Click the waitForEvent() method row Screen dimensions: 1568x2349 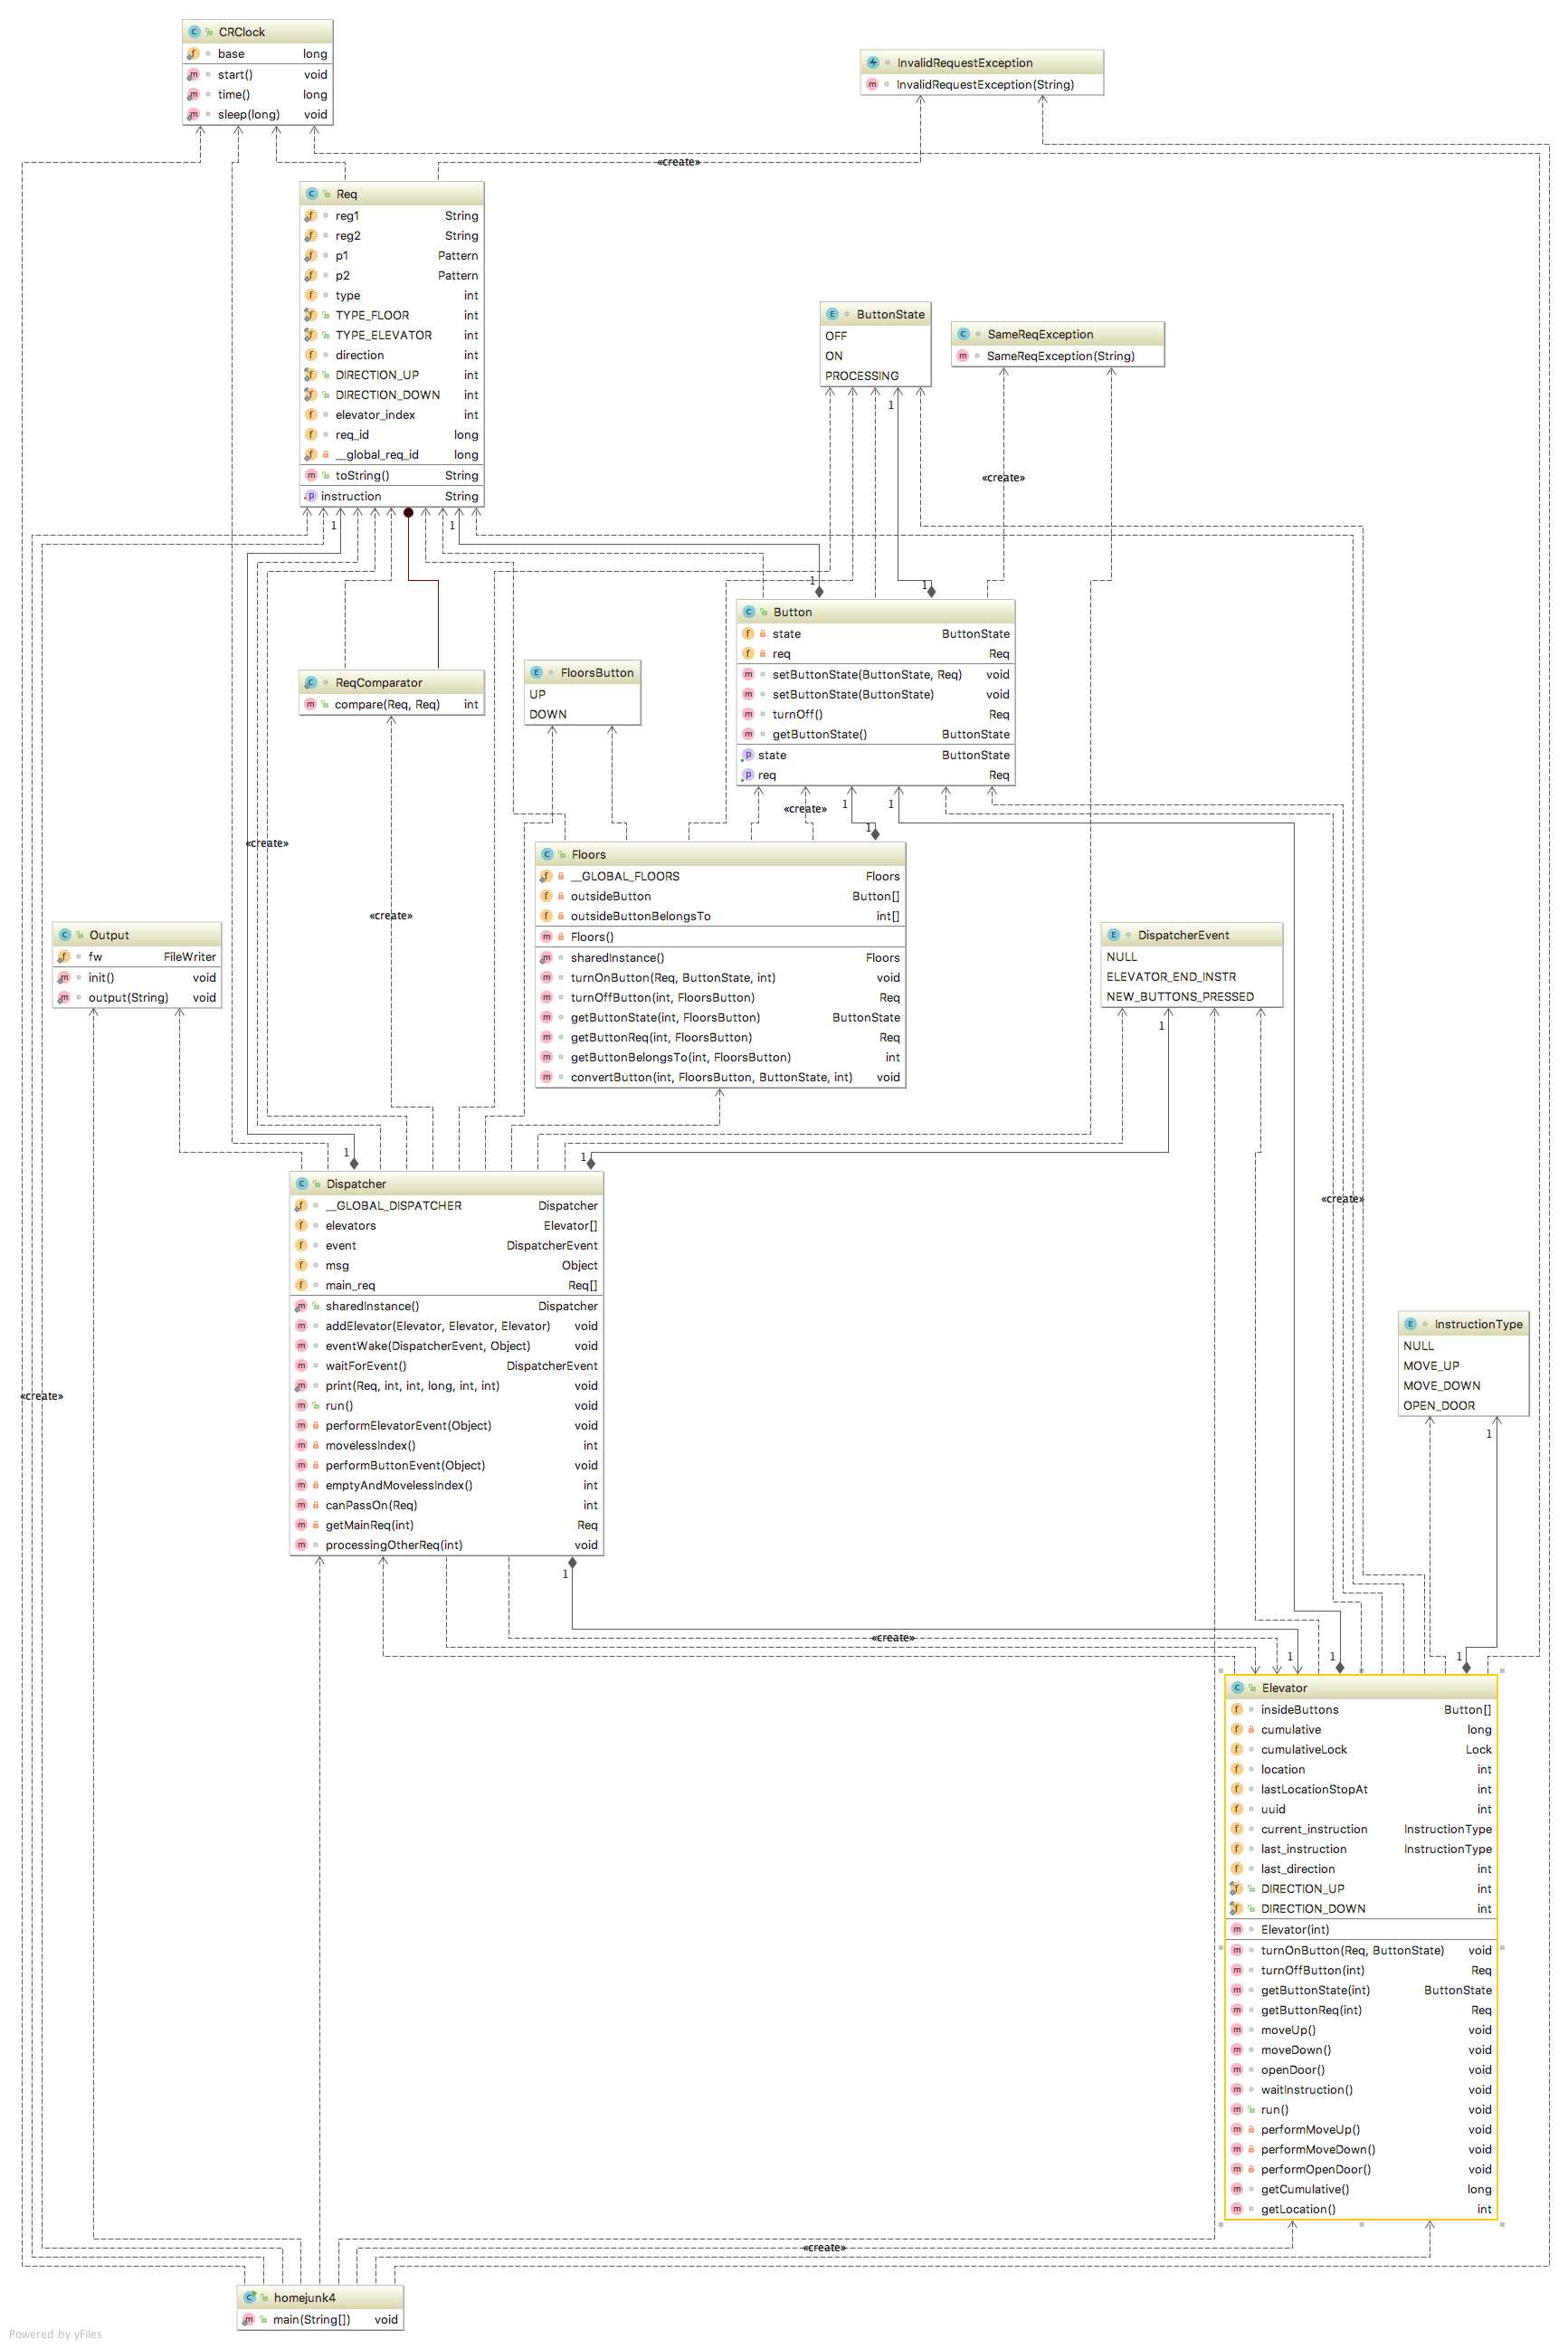pyautogui.click(x=447, y=1367)
